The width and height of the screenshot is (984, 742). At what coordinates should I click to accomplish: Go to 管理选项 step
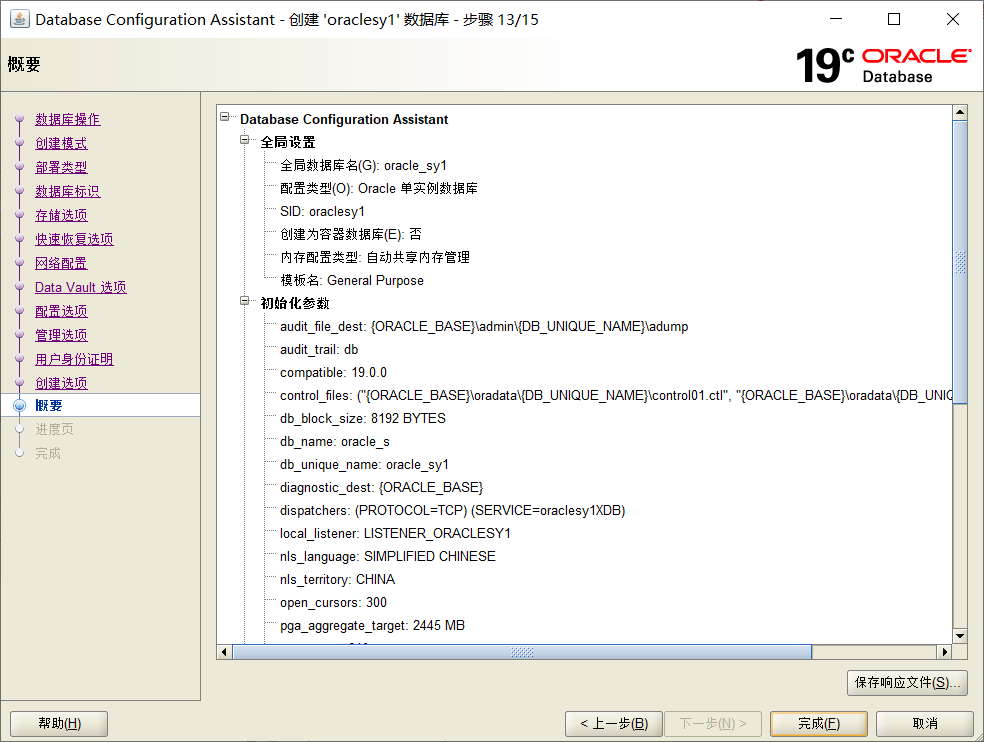[61, 335]
